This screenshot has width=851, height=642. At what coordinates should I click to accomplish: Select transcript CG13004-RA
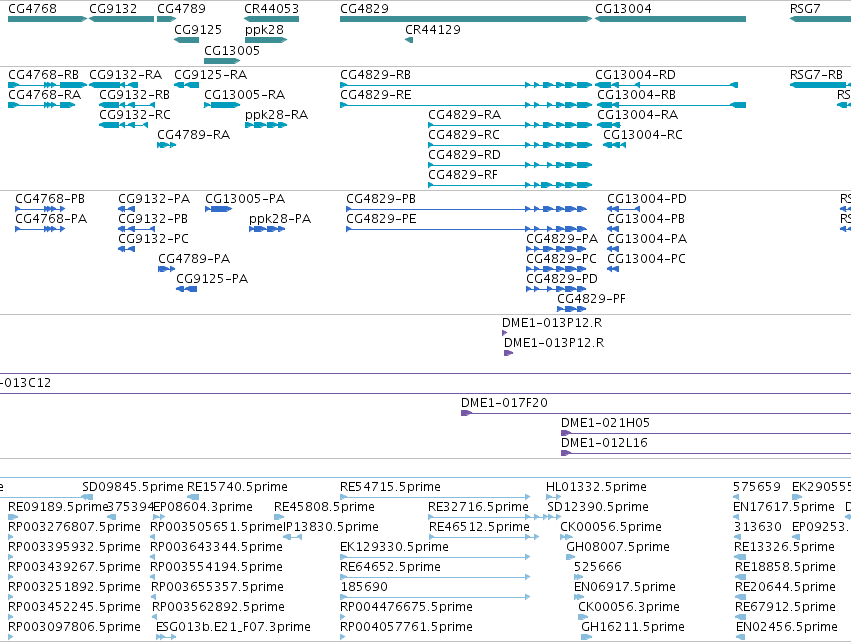(637, 115)
